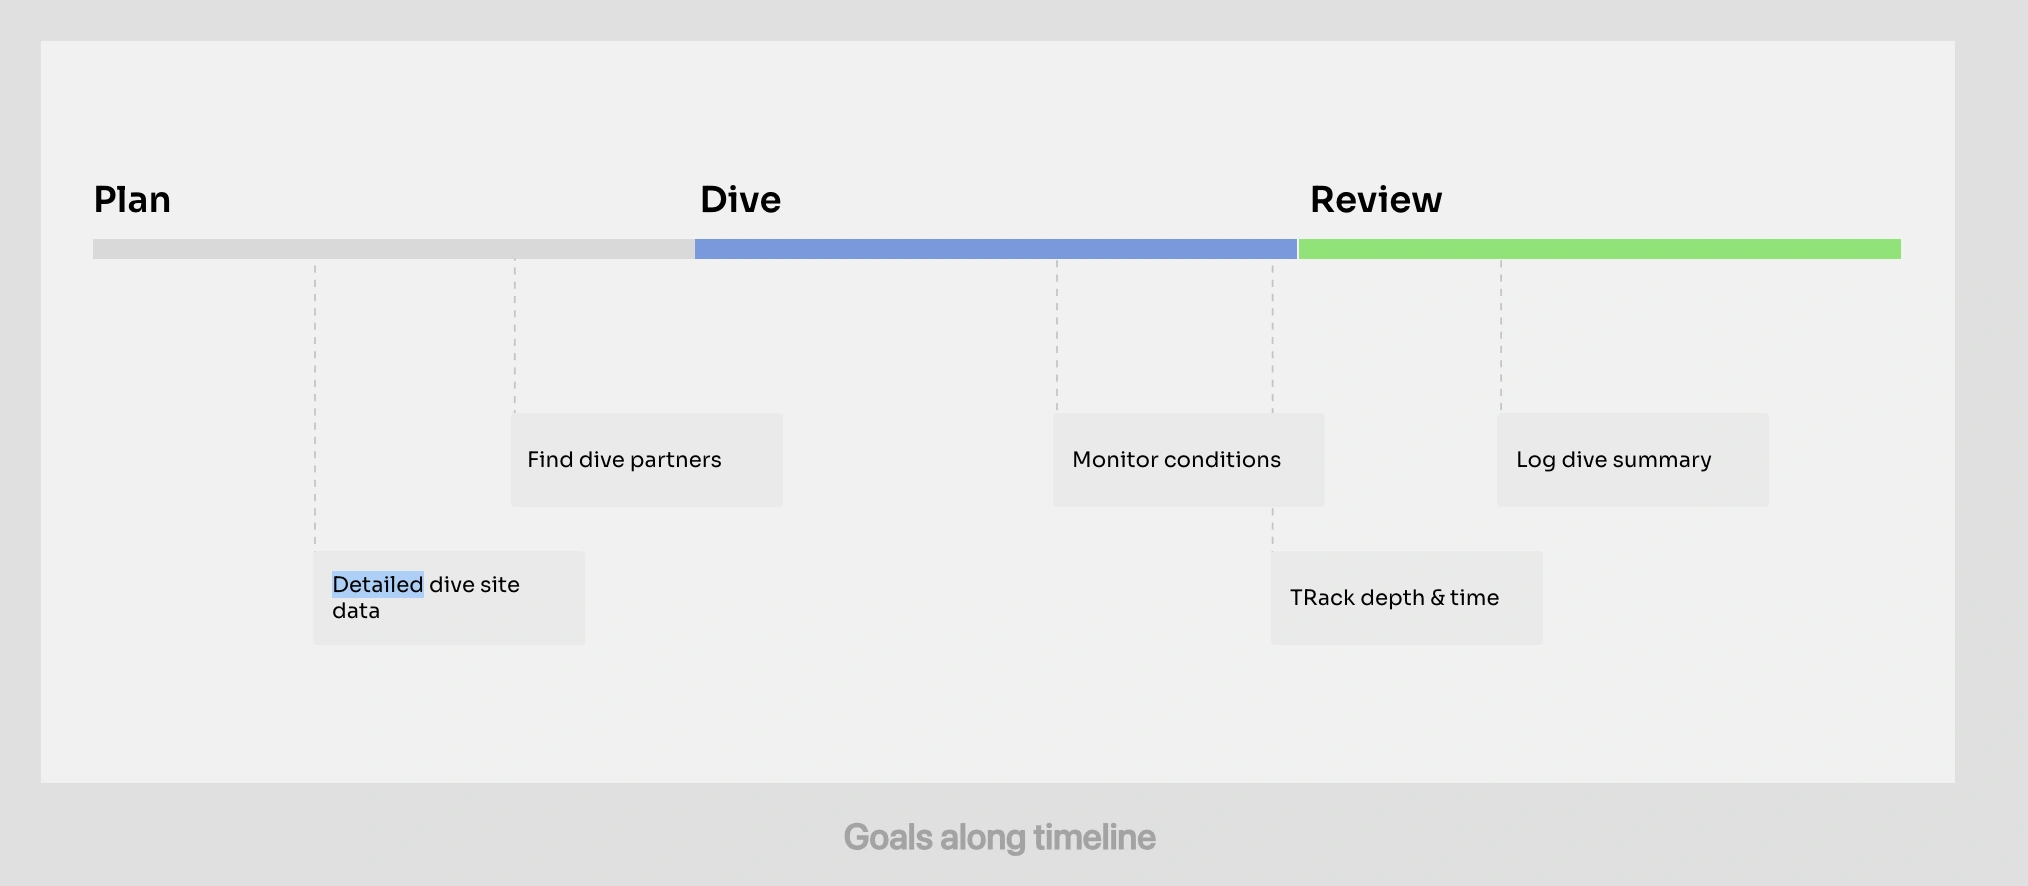Click the green Review timeline bar

1599,249
